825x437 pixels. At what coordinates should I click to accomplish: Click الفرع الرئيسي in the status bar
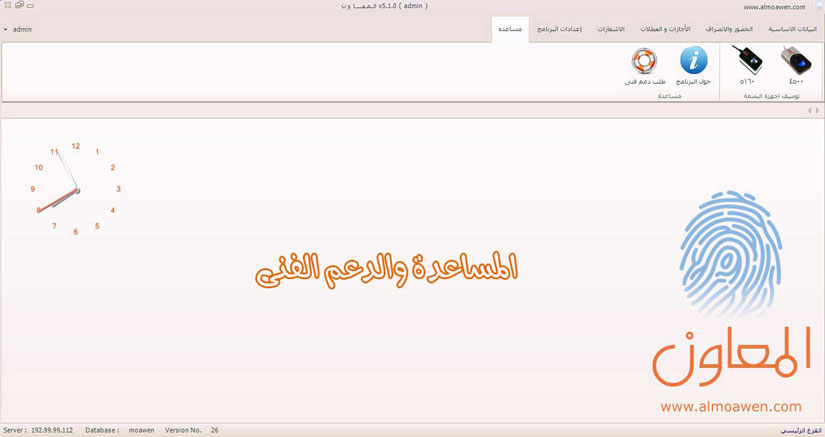click(800, 431)
